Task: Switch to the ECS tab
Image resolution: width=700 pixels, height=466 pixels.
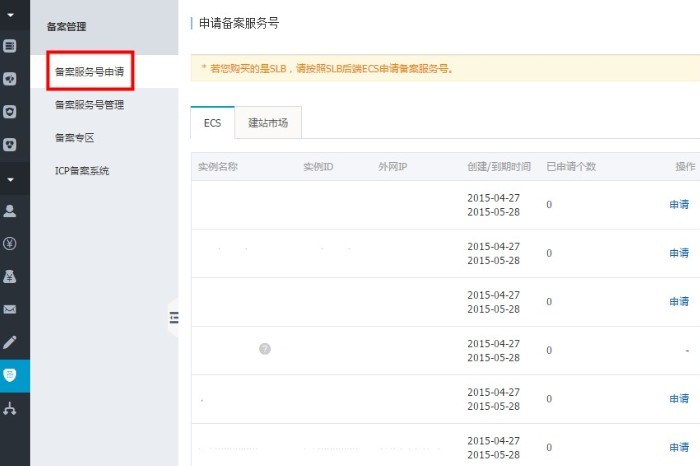Action: [x=212, y=122]
